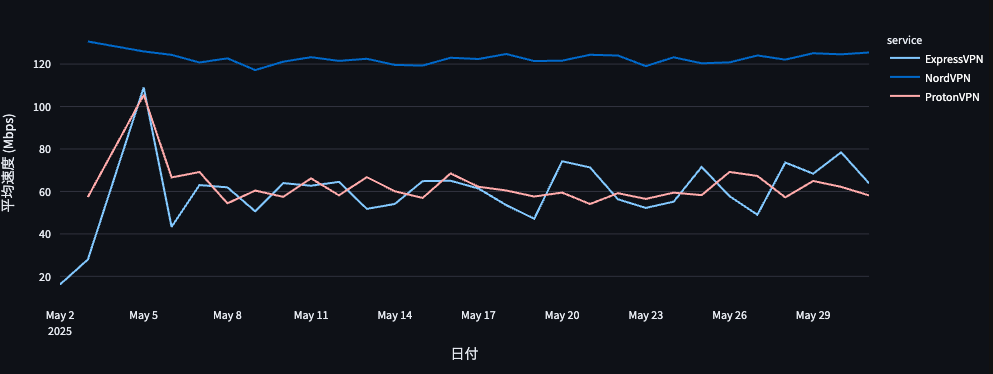993x374 pixels.
Task: Click the '2025' year label
Action: [x=60, y=331]
